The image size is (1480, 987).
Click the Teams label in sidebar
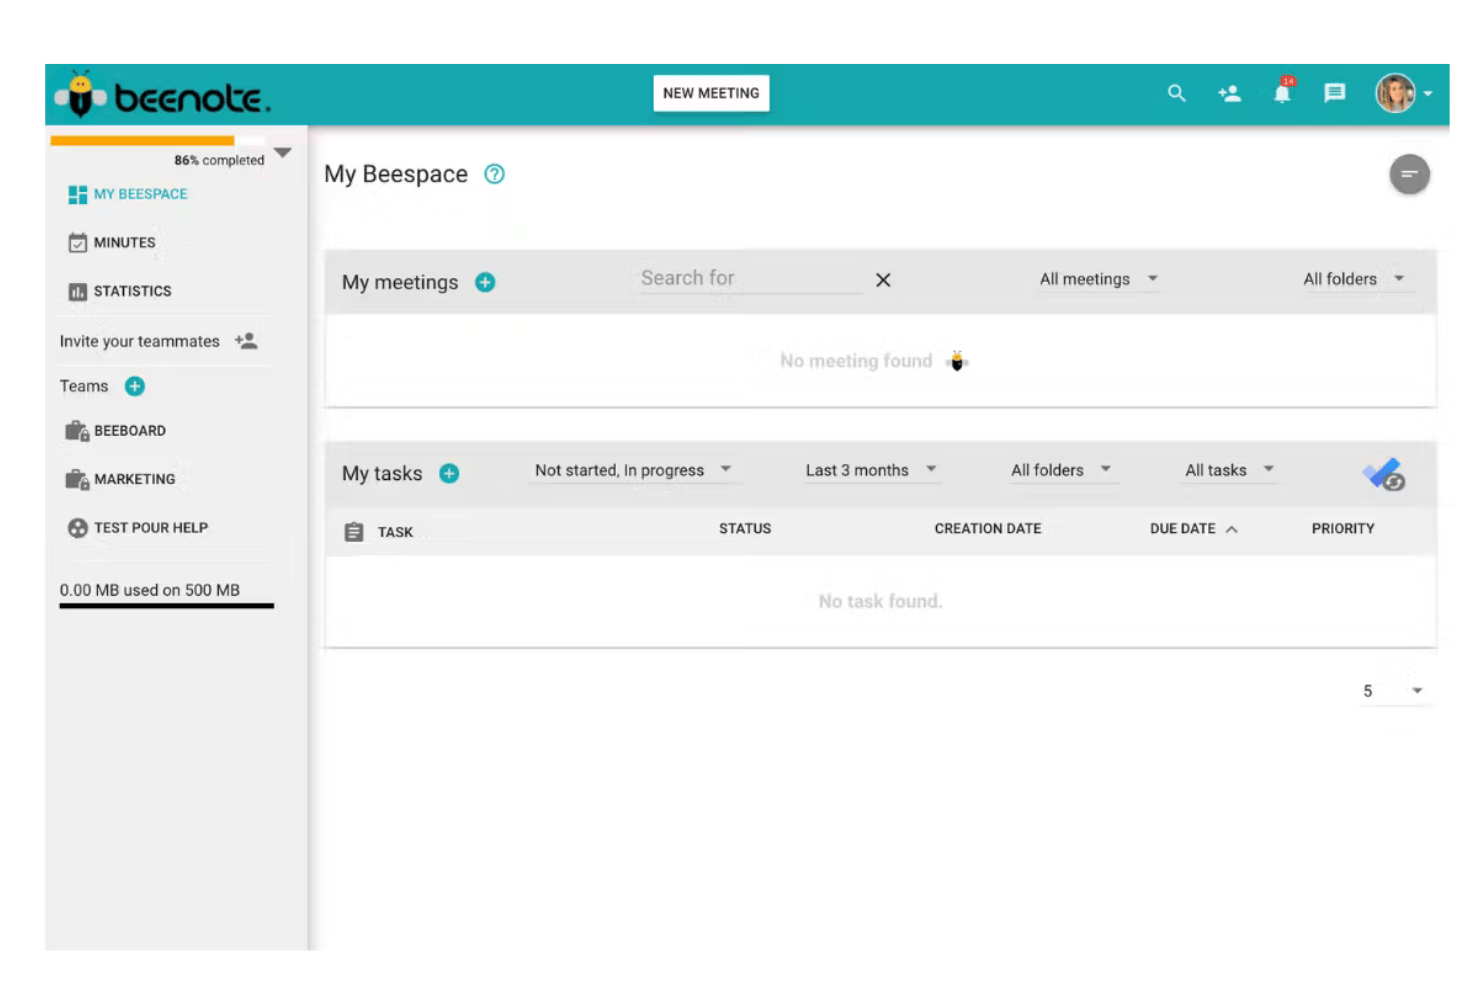pyautogui.click(x=84, y=386)
